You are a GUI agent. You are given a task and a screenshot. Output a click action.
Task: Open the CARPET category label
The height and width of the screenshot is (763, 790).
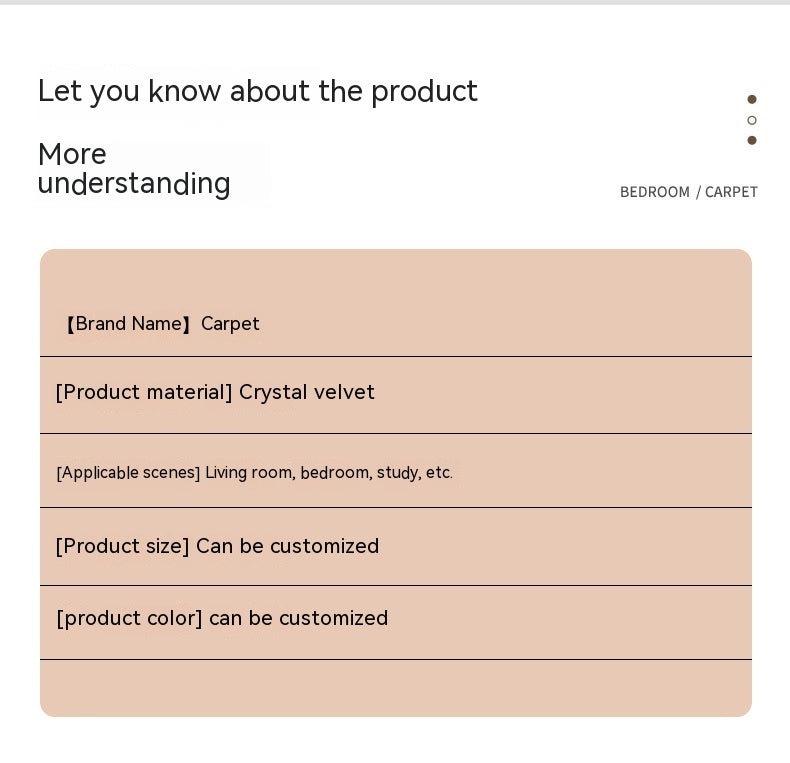pos(731,192)
